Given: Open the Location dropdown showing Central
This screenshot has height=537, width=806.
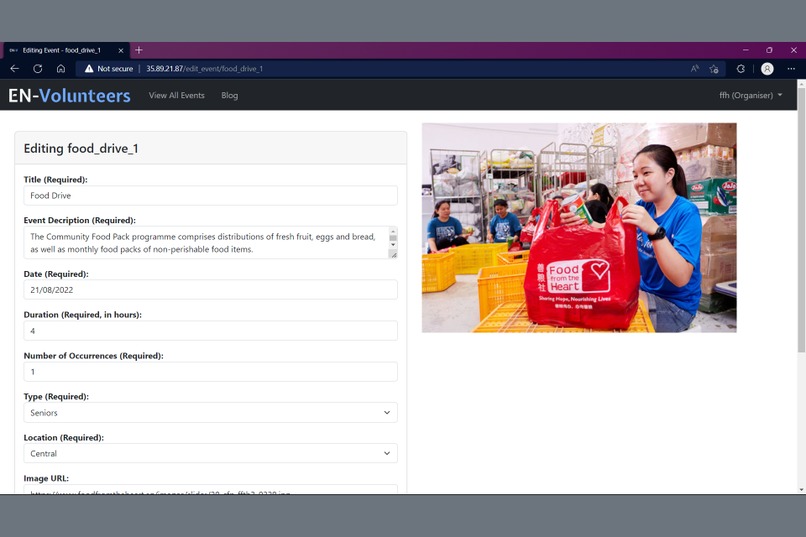Looking at the screenshot, I should coord(210,453).
